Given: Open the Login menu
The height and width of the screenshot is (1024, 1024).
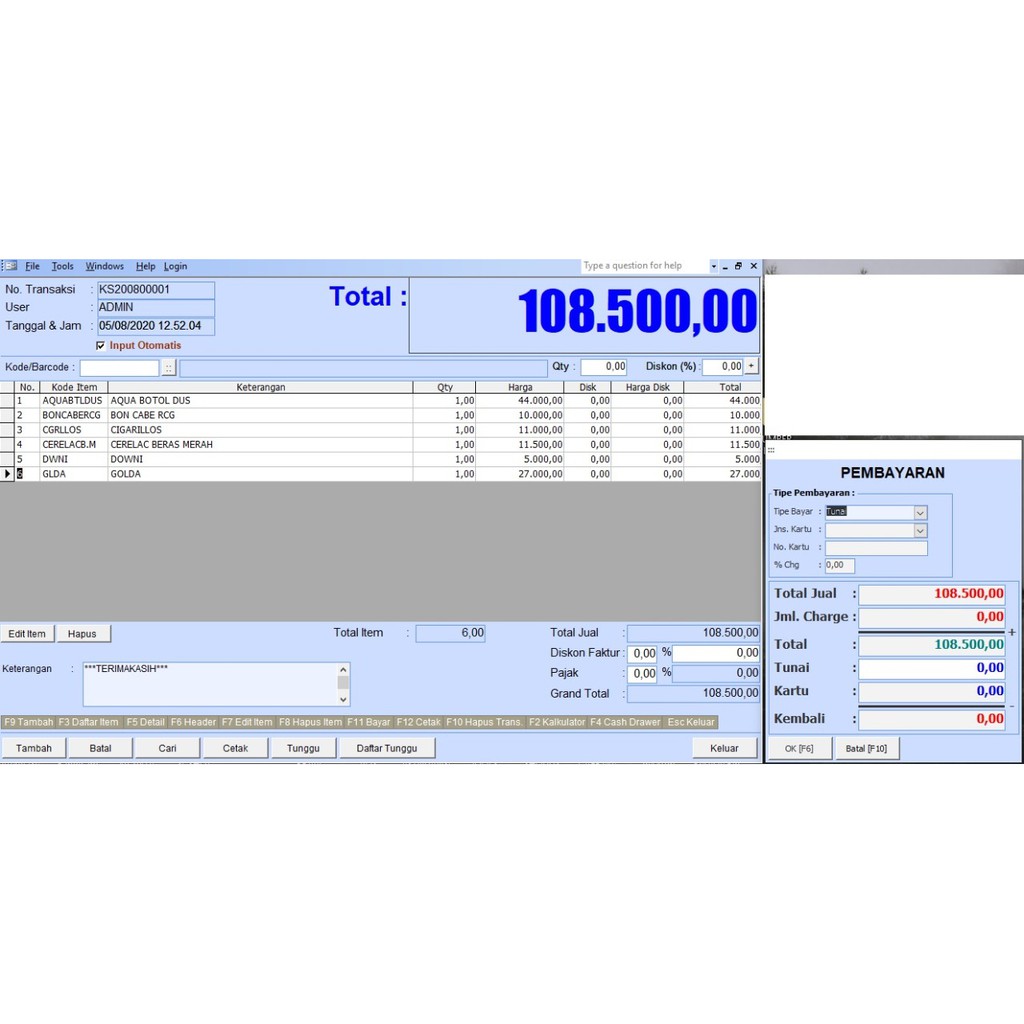Looking at the screenshot, I should (176, 266).
